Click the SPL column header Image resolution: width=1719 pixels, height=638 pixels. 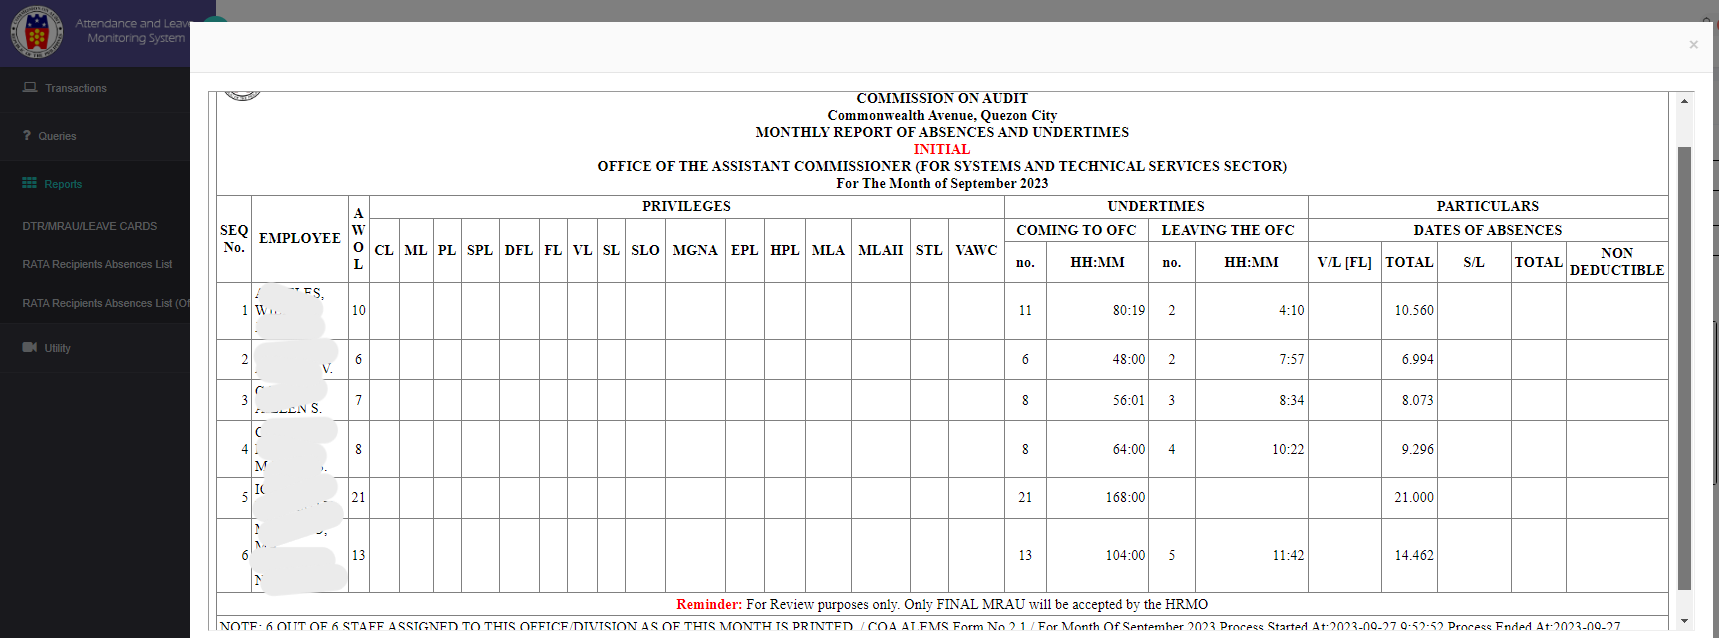pos(480,250)
